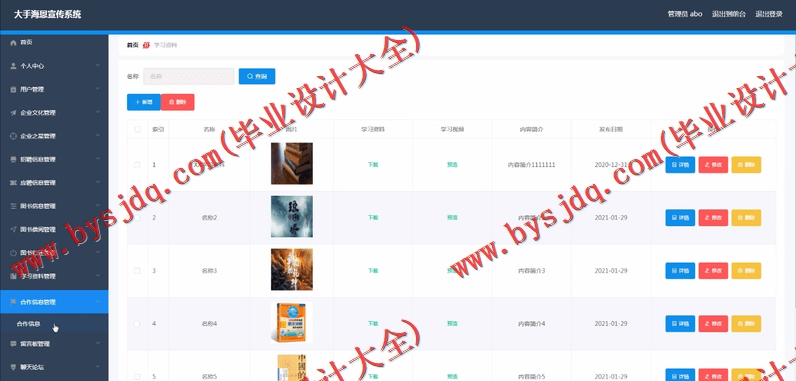Click the blue 查询 search button
Image resolution: width=796 pixels, height=381 pixels.
coord(257,76)
